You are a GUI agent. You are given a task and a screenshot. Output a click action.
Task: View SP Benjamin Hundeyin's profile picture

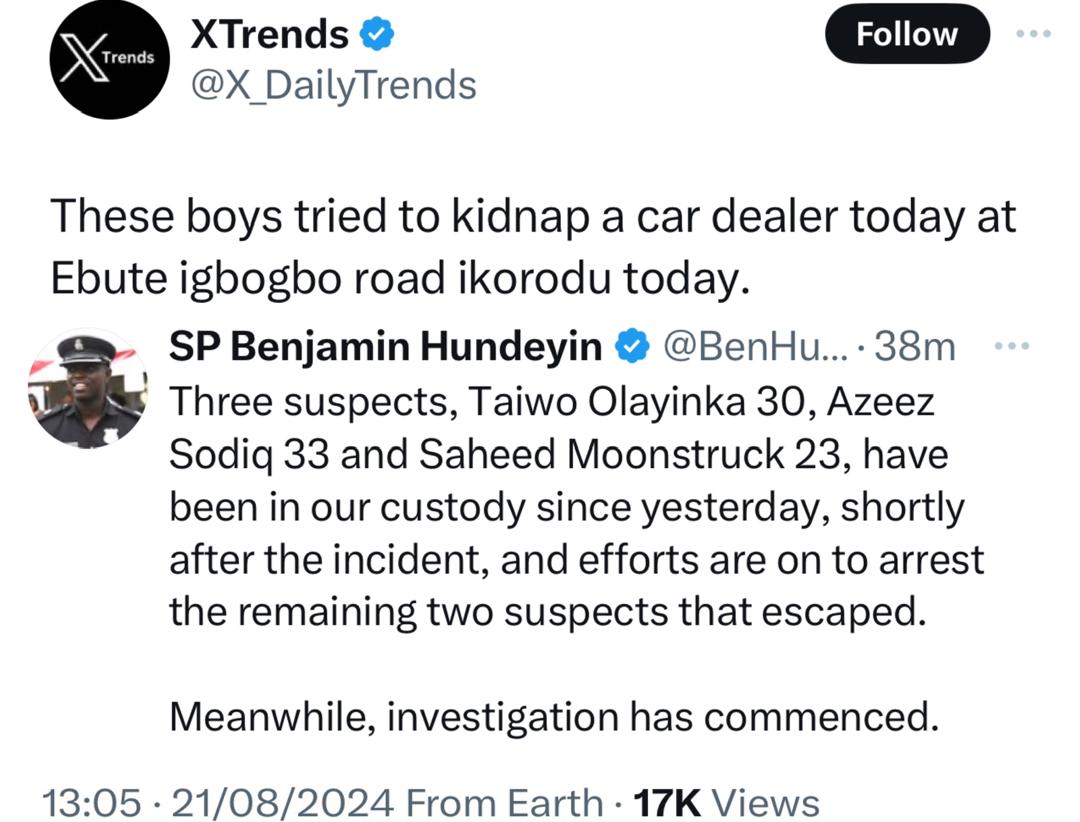[x=87, y=388]
